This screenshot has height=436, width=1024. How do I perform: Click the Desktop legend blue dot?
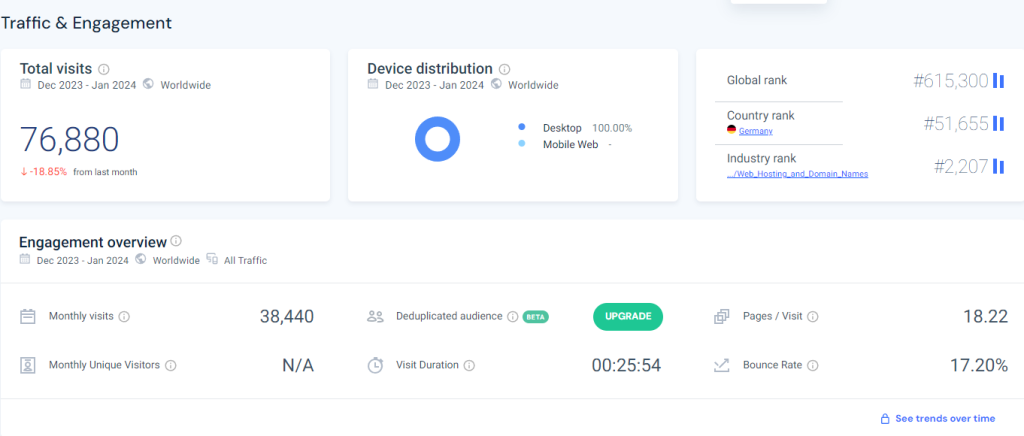point(522,128)
